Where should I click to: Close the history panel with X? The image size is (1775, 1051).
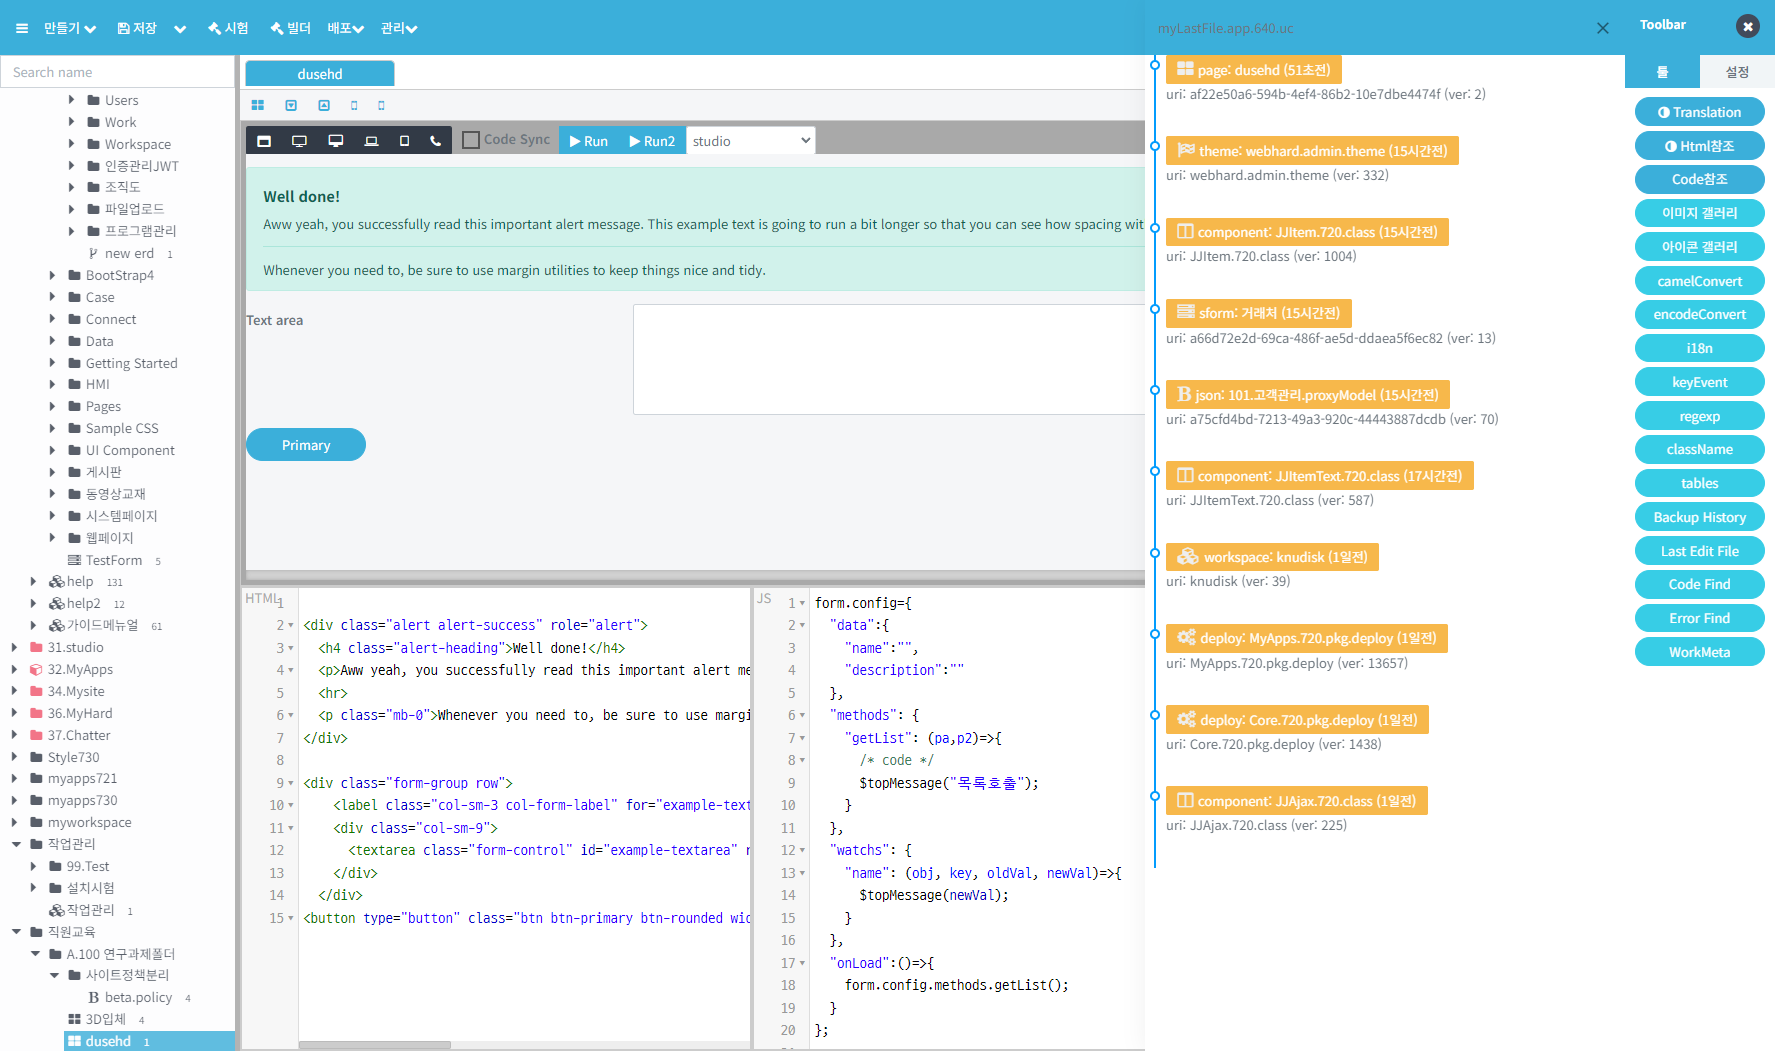[1603, 28]
